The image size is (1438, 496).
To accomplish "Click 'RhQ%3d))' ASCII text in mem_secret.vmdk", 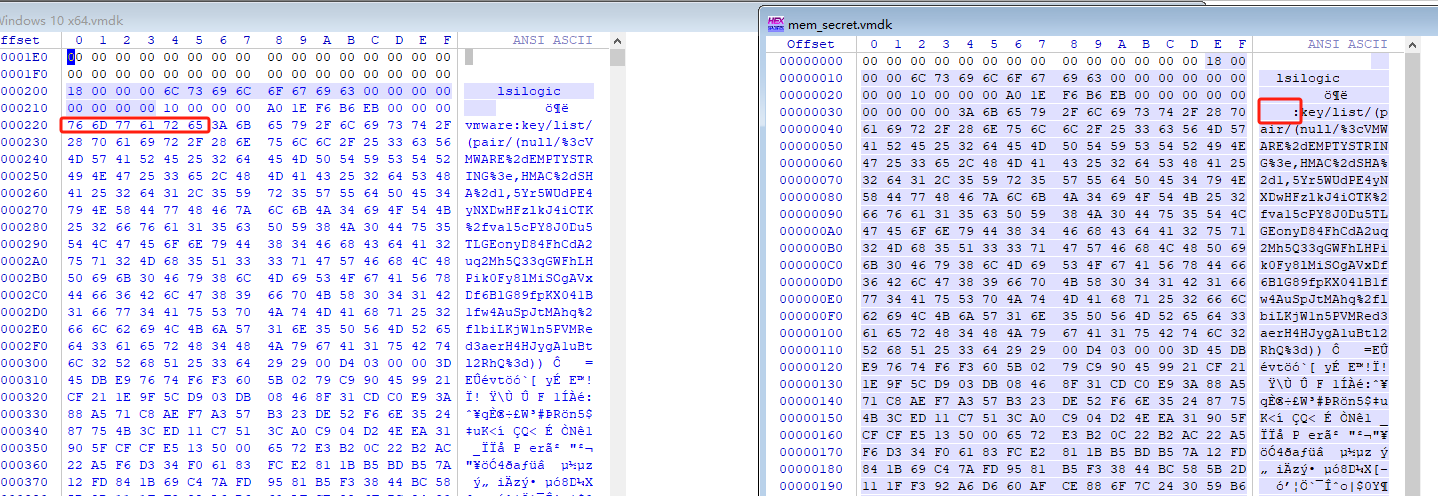I will (1291, 350).
